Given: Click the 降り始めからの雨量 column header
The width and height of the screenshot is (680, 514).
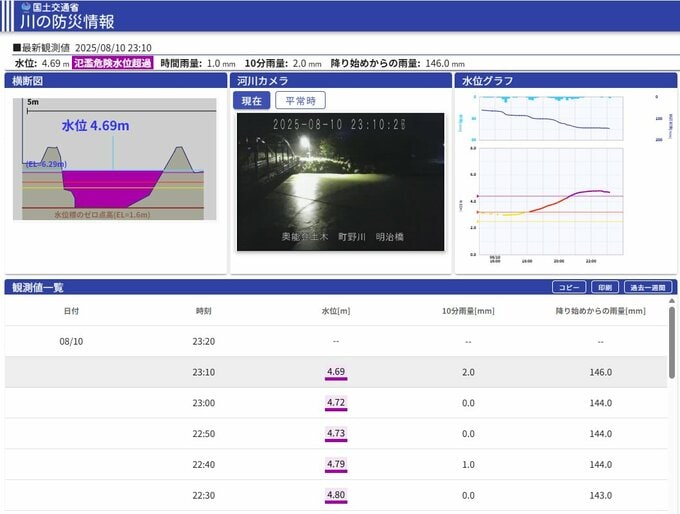Looking at the screenshot, I should (x=600, y=311).
